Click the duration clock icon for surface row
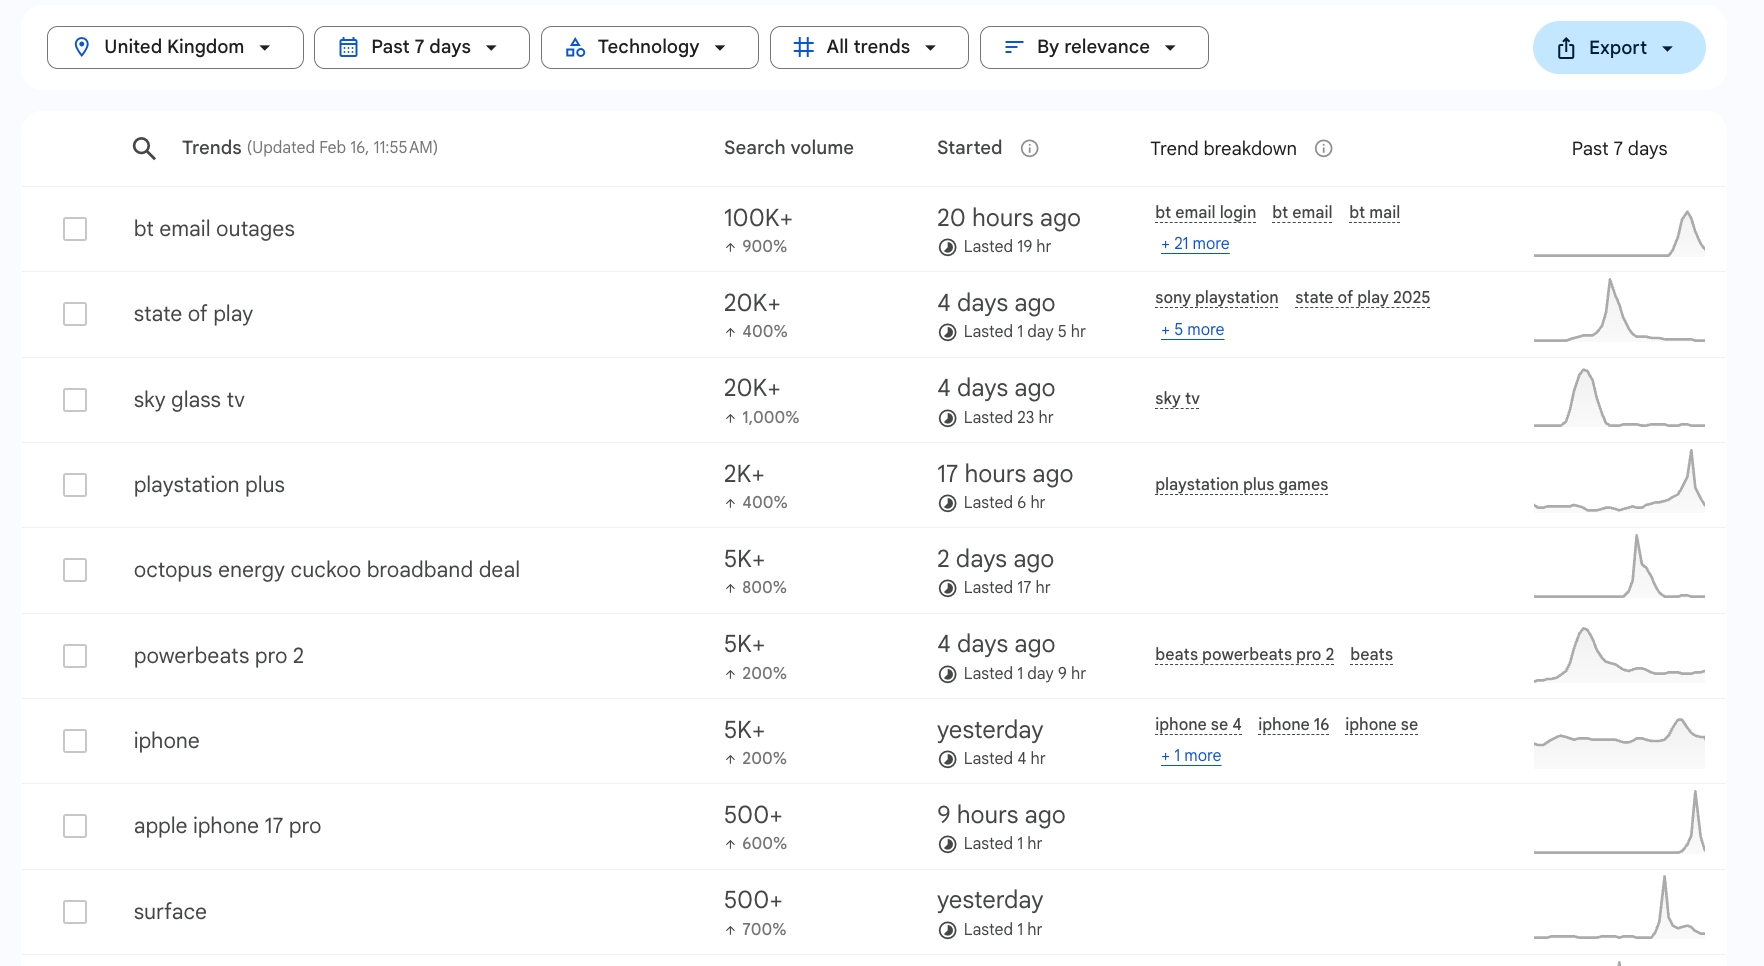Screen dimensions: 1764x966 pyautogui.click(x=947, y=930)
